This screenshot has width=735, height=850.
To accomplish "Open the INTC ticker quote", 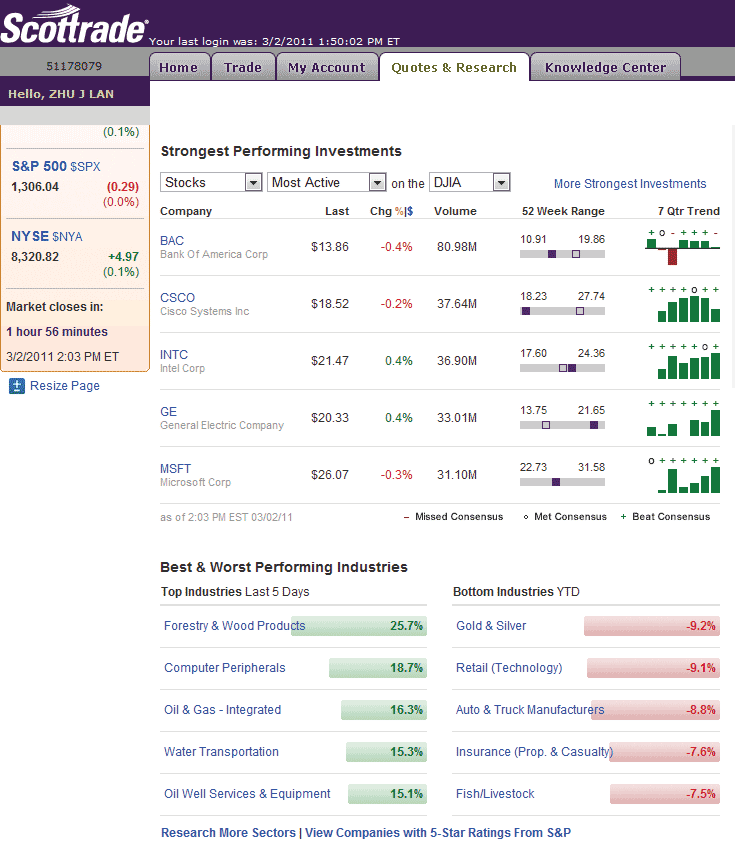I will pos(174,355).
